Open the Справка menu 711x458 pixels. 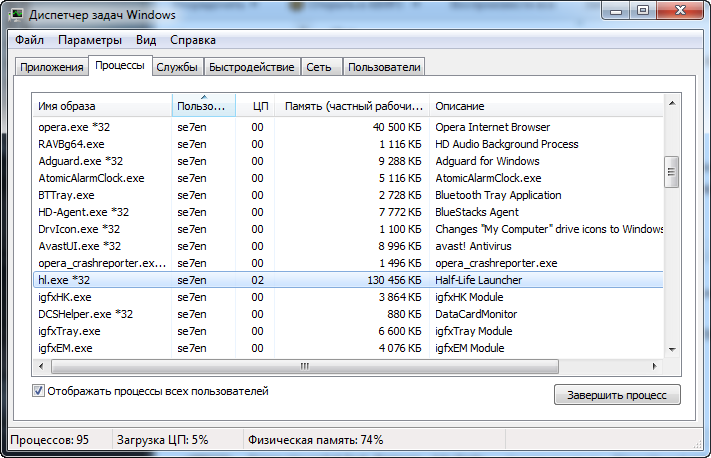pyautogui.click(x=193, y=40)
